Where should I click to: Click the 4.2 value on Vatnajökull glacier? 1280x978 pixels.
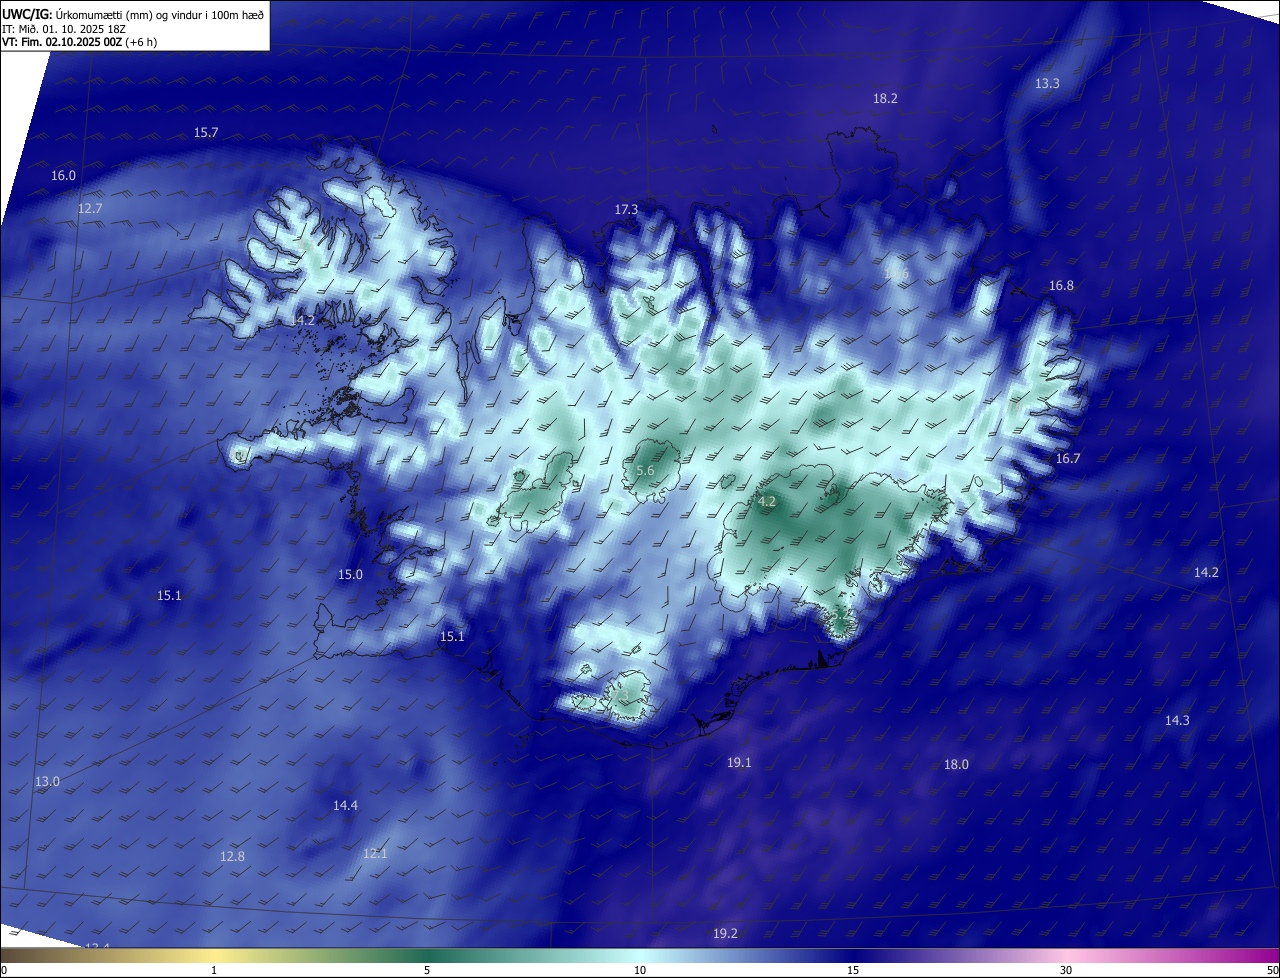(767, 502)
